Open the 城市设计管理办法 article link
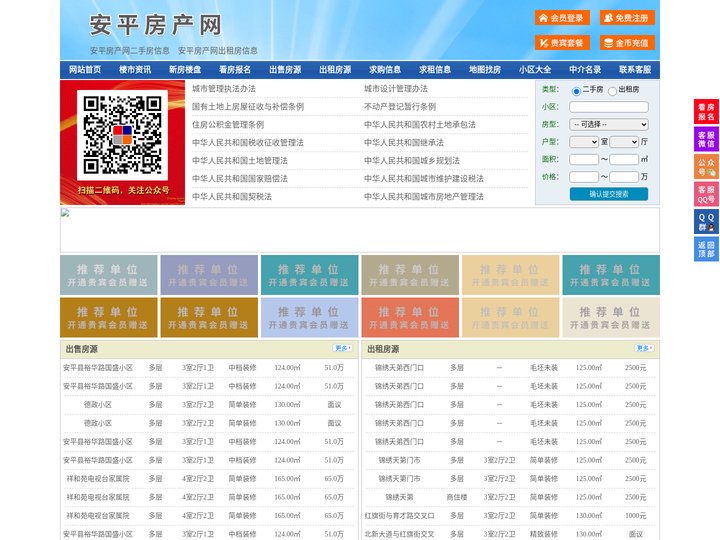 coord(396,89)
